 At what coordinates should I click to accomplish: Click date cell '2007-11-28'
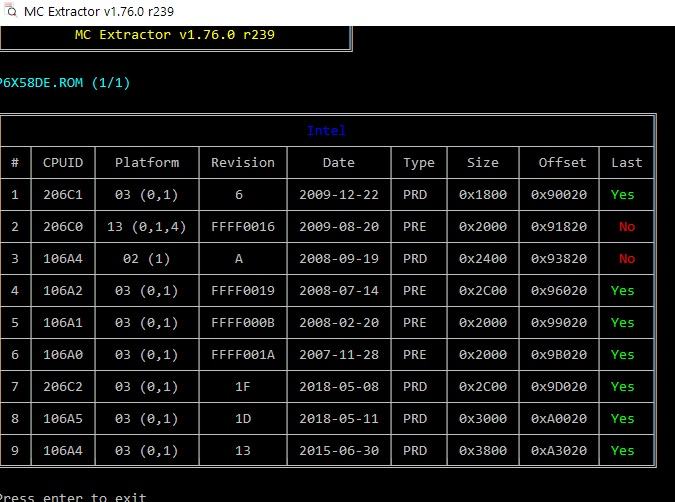[x=339, y=354]
